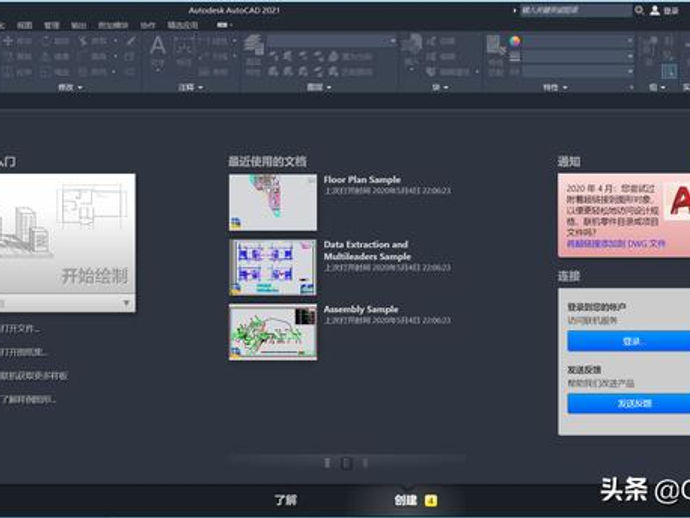Select the Copy tool in Modify panel
This screenshot has width=690, height=518.
point(17,56)
